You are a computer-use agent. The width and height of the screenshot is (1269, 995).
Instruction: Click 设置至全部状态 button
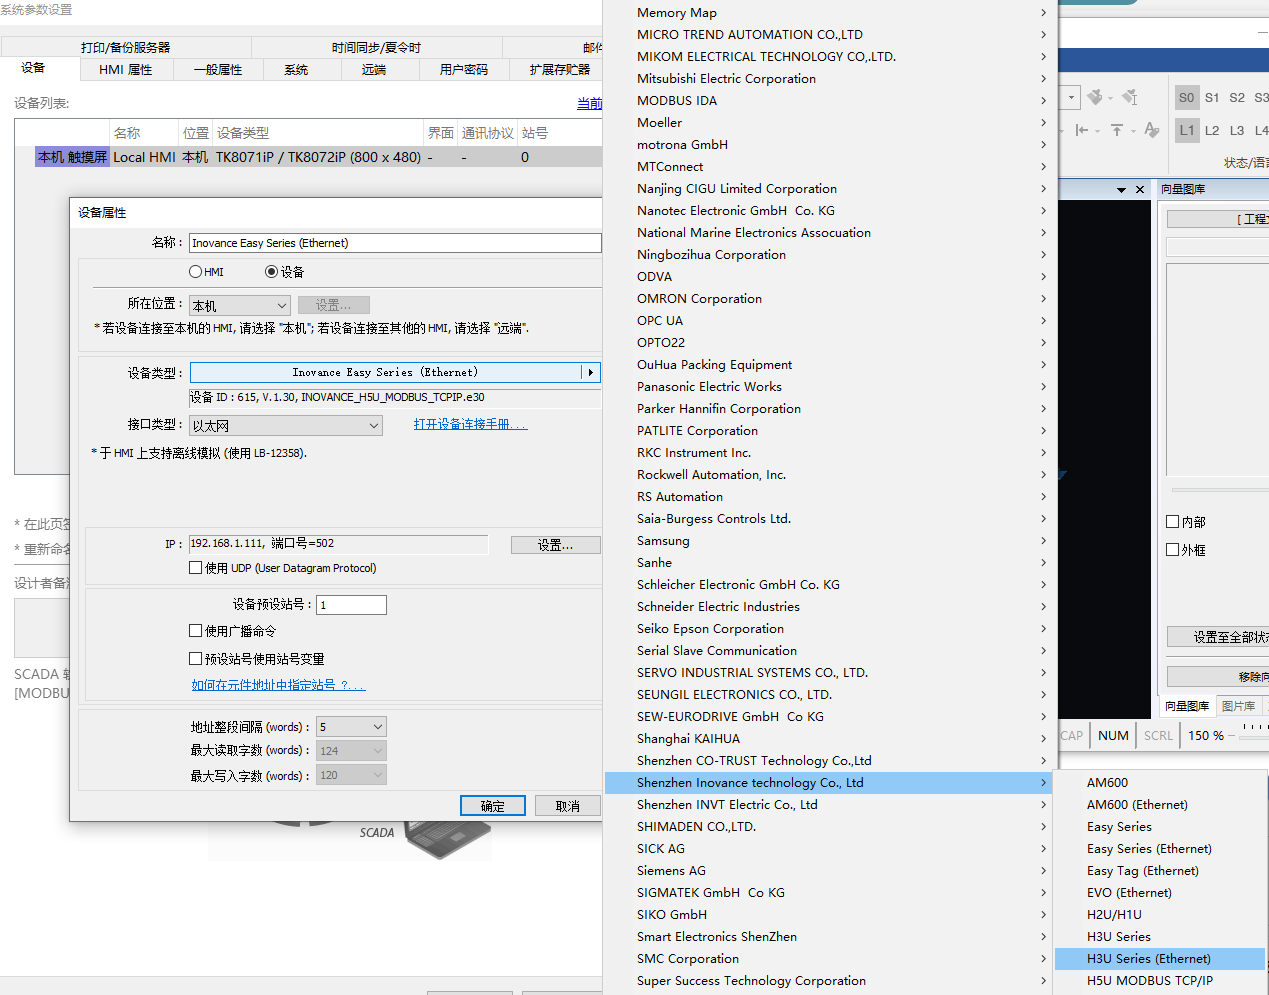point(1218,637)
